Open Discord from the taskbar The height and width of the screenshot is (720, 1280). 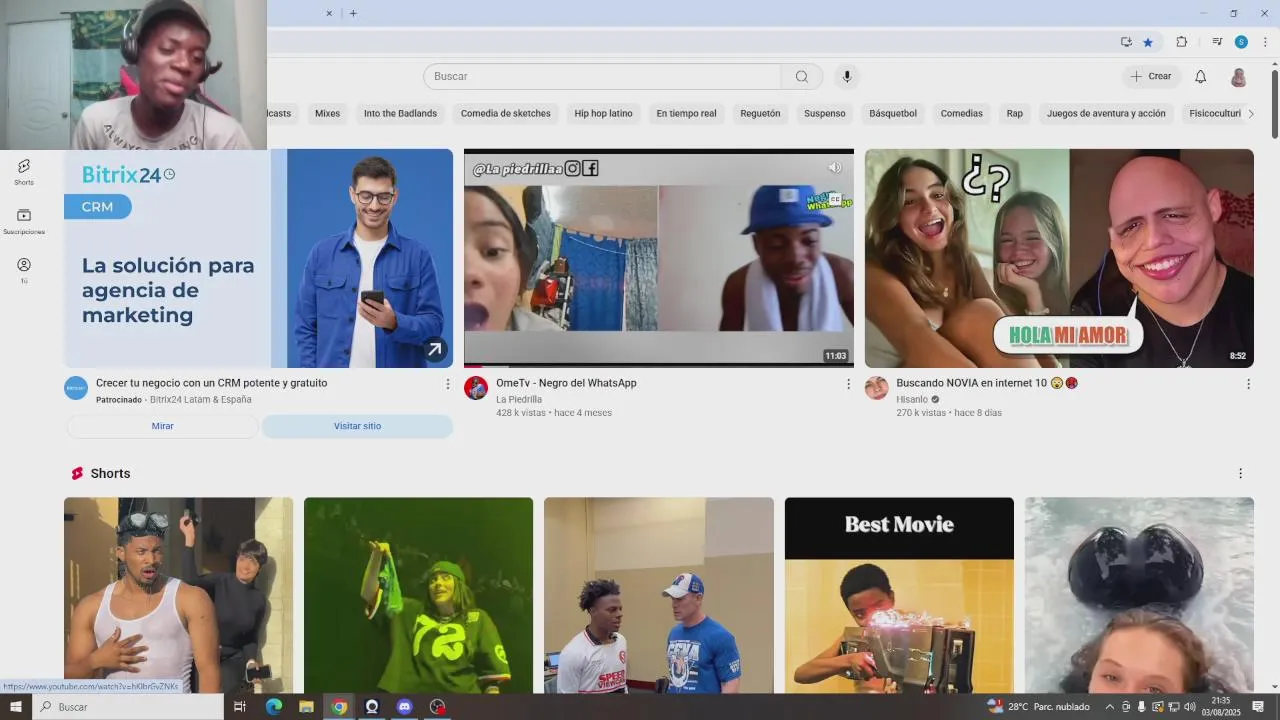pyautogui.click(x=404, y=707)
